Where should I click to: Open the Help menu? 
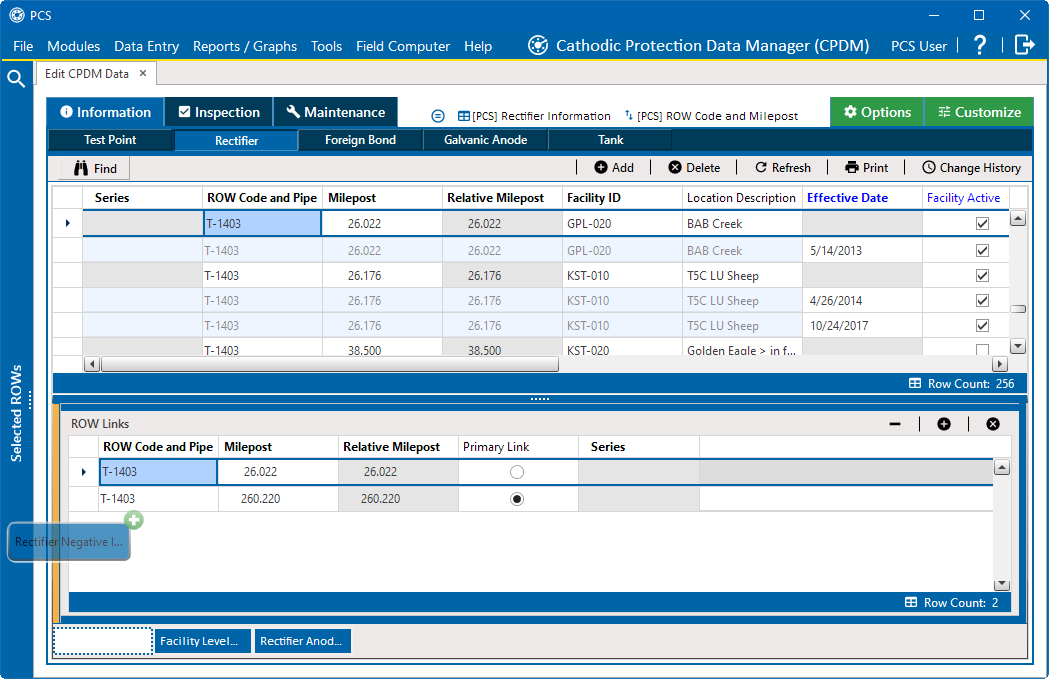478,46
